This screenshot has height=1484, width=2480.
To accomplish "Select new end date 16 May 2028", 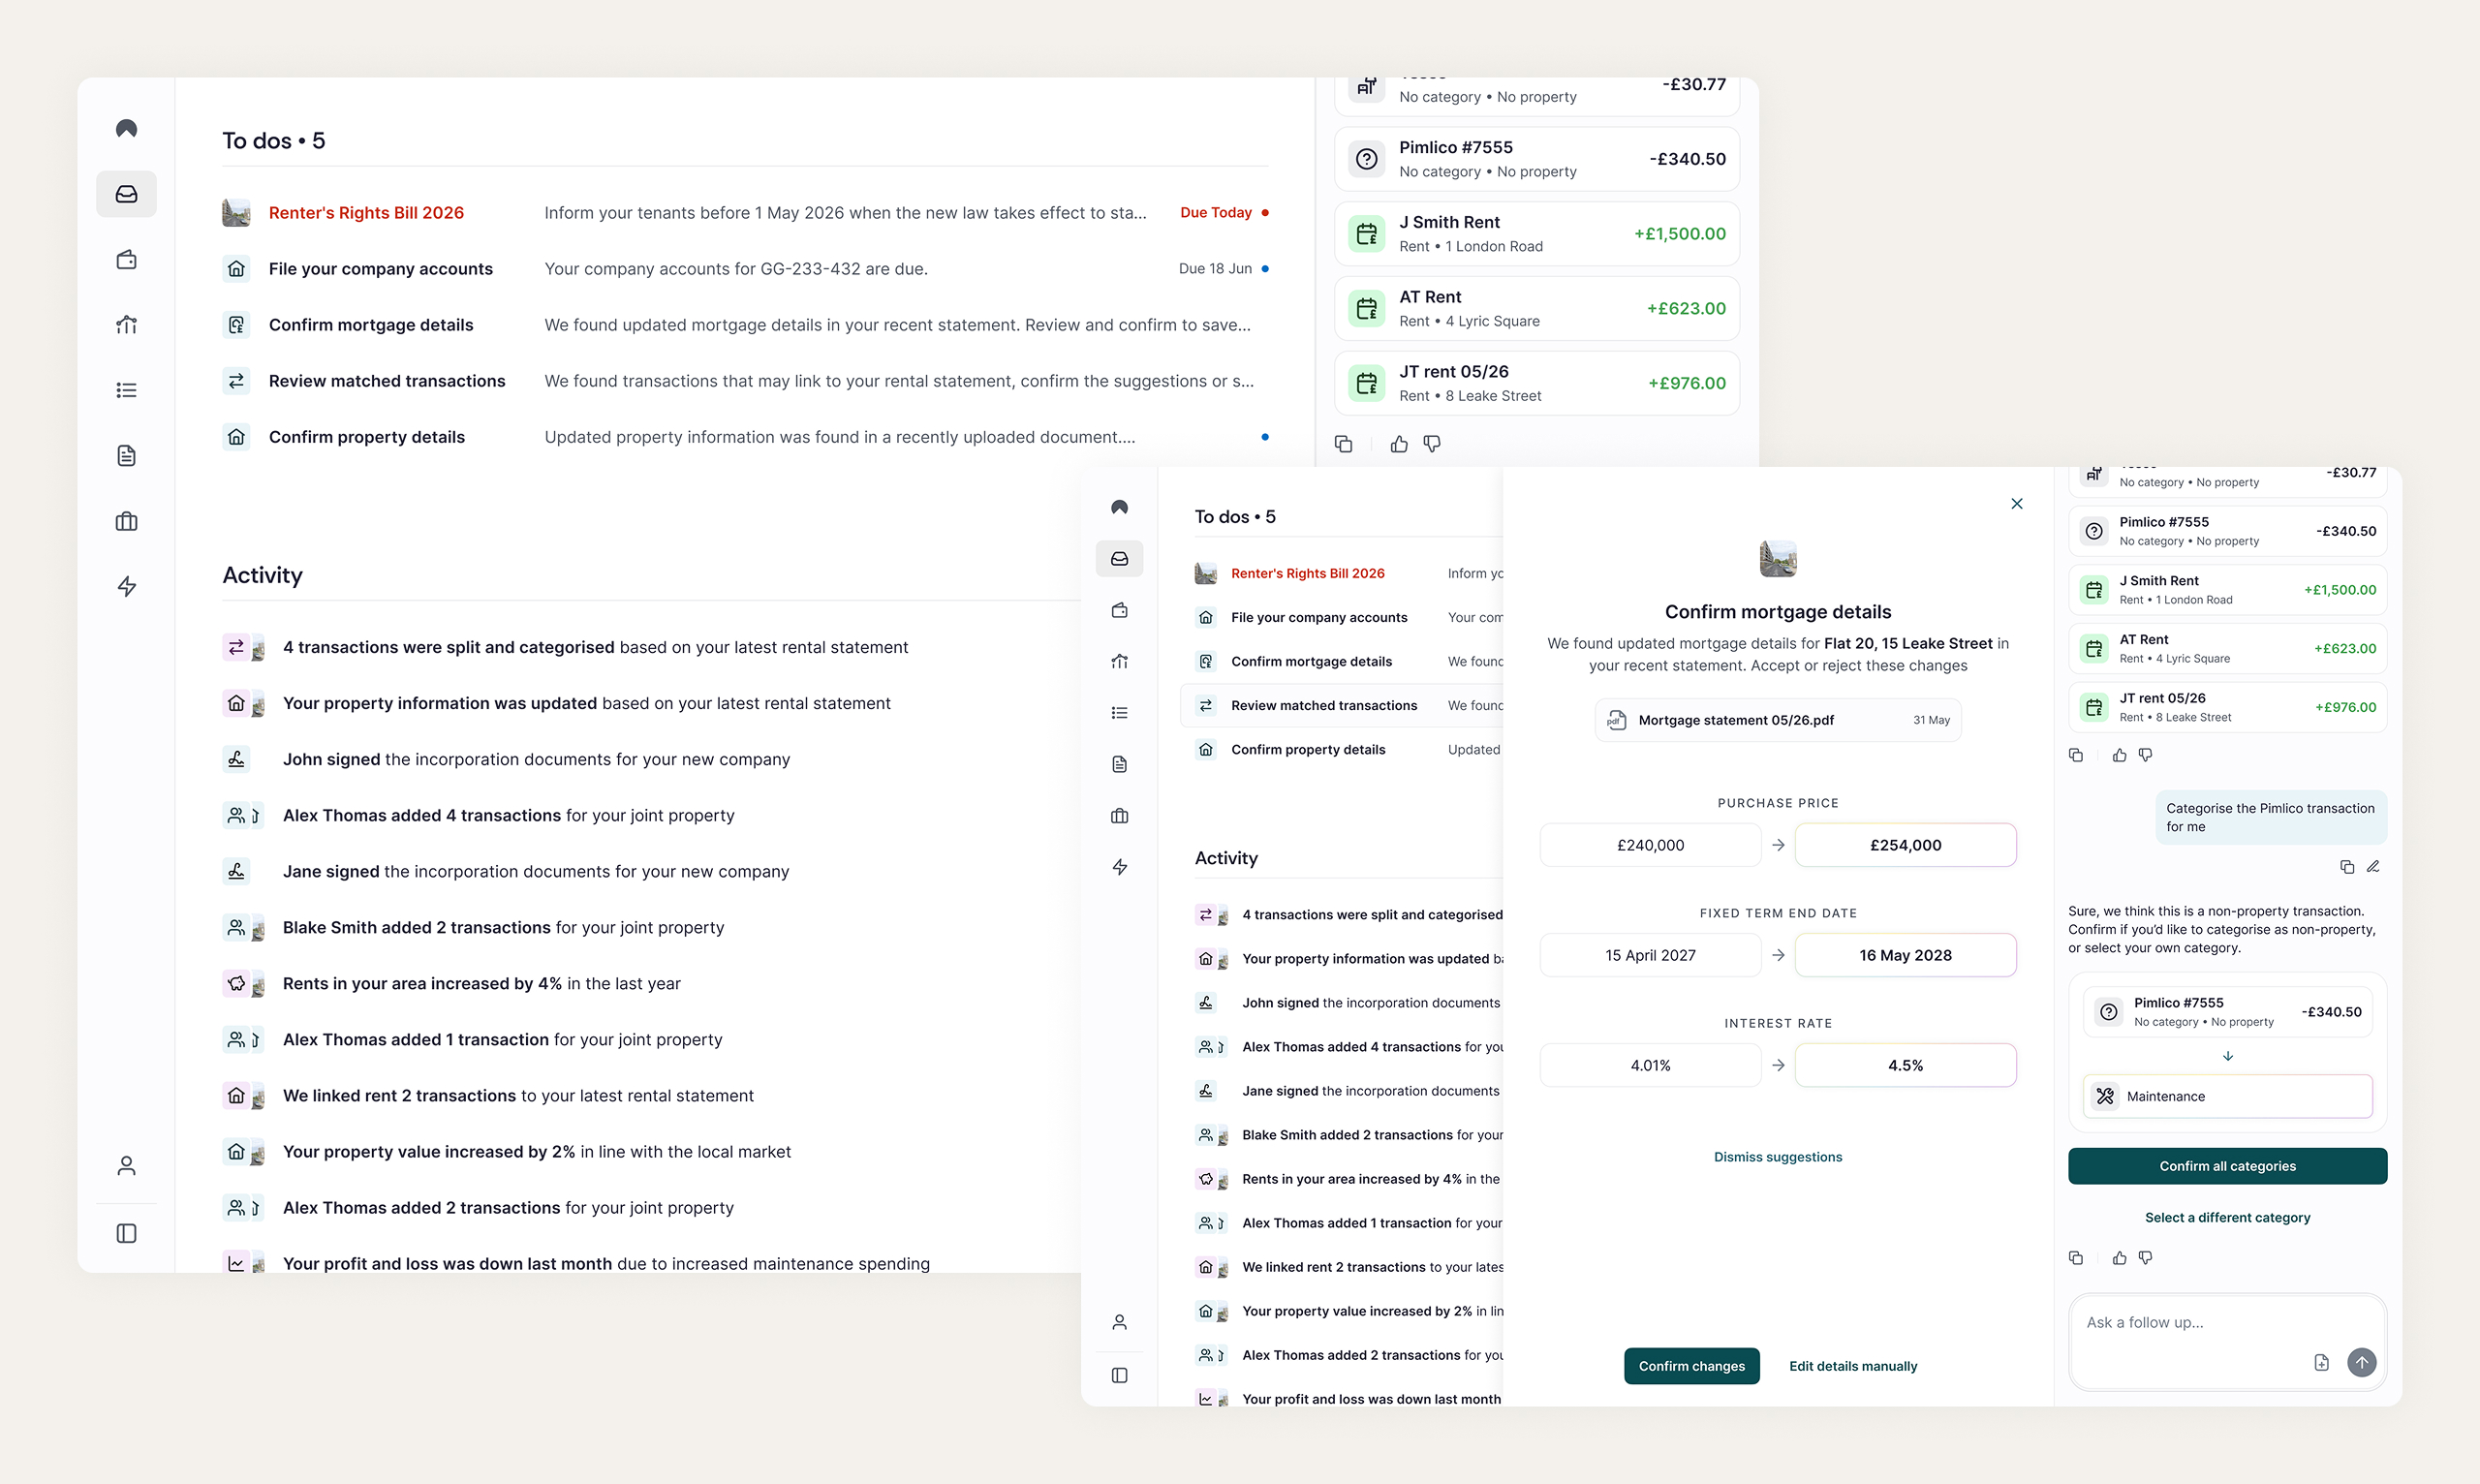I will click(1905, 955).
